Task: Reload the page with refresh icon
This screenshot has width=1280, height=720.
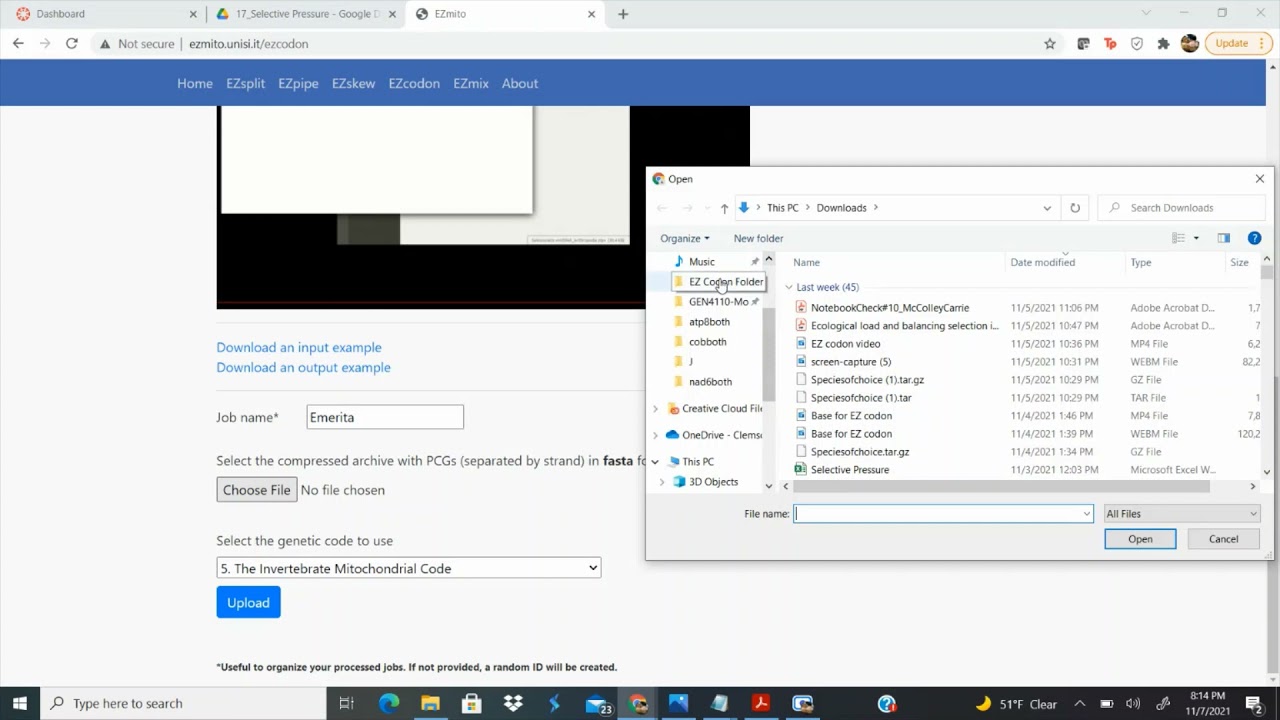Action: pyautogui.click(x=71, y=43)
